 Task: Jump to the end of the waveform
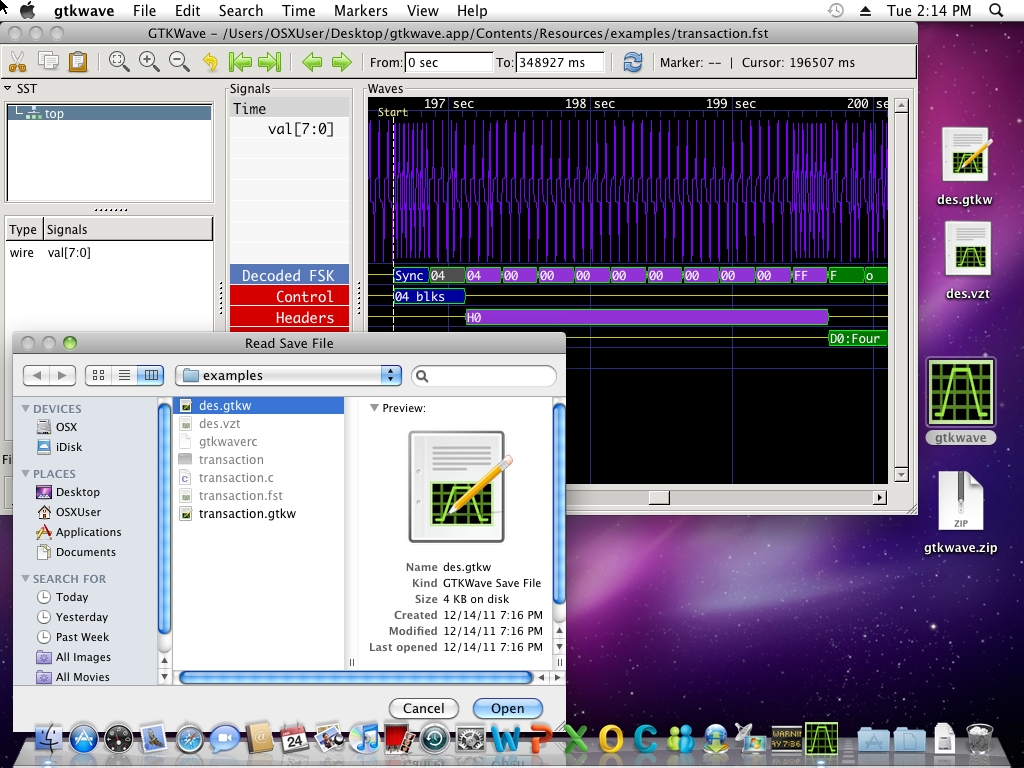click(x=269, y=62)
